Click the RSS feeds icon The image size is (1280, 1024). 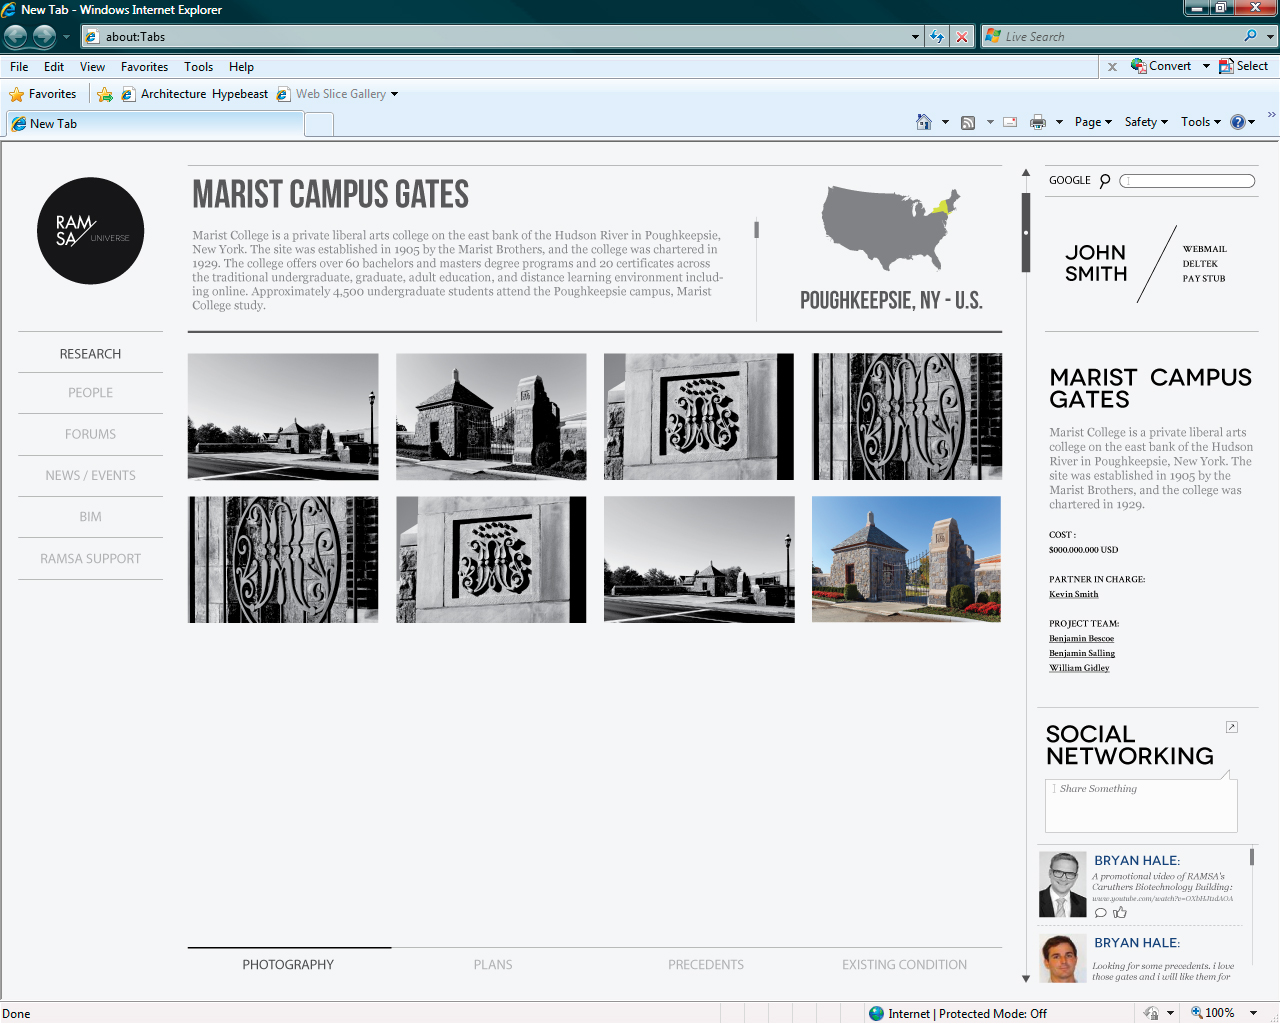coord(968,123)
